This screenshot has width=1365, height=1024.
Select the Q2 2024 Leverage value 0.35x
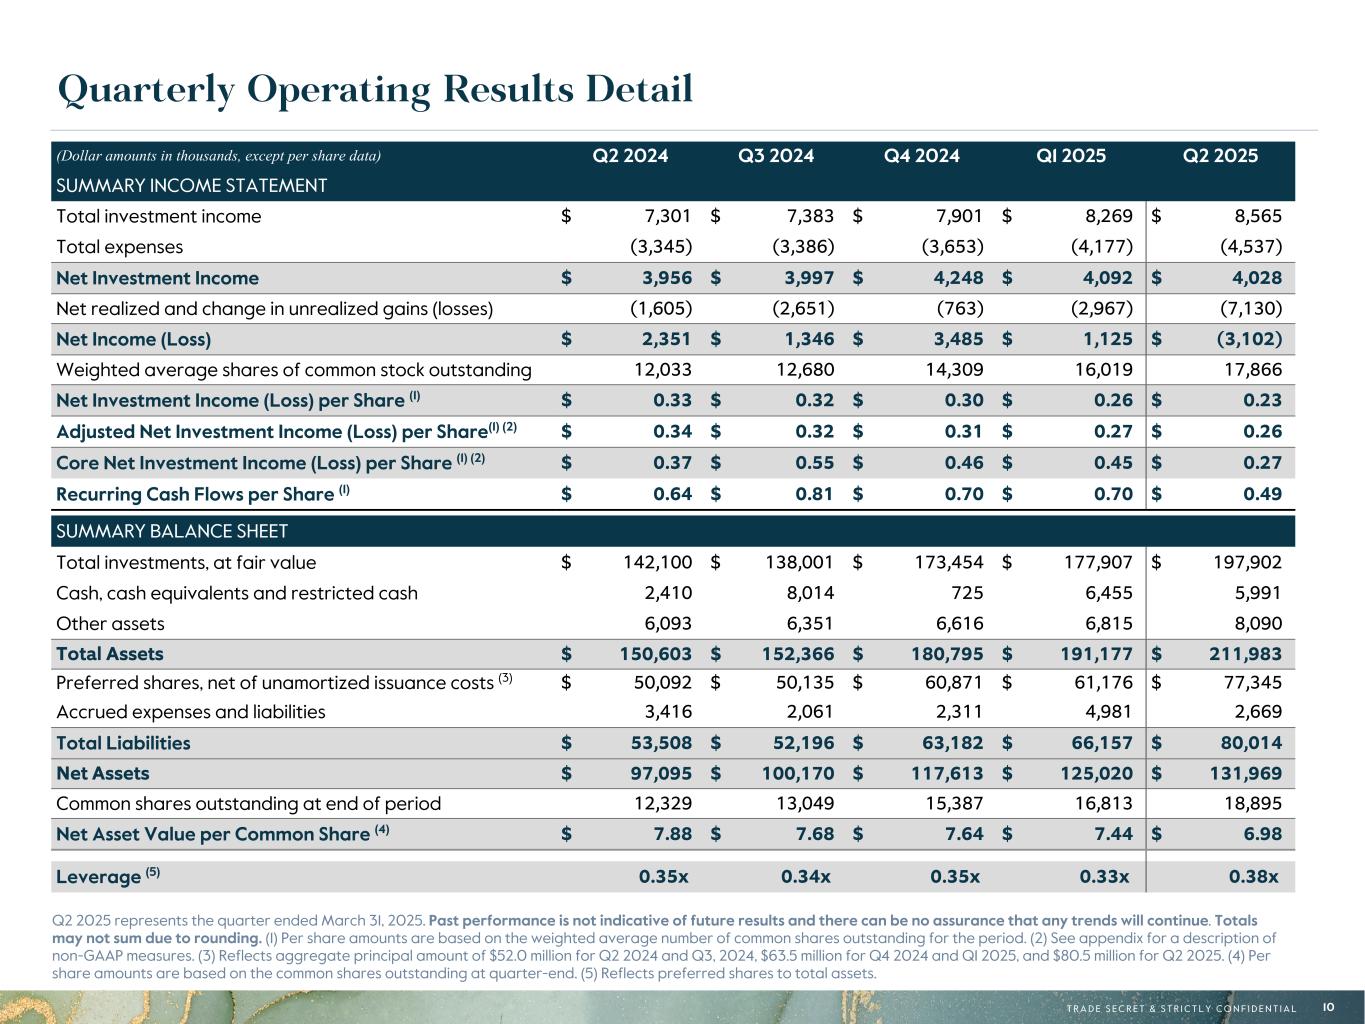click(x=664, y=877)
